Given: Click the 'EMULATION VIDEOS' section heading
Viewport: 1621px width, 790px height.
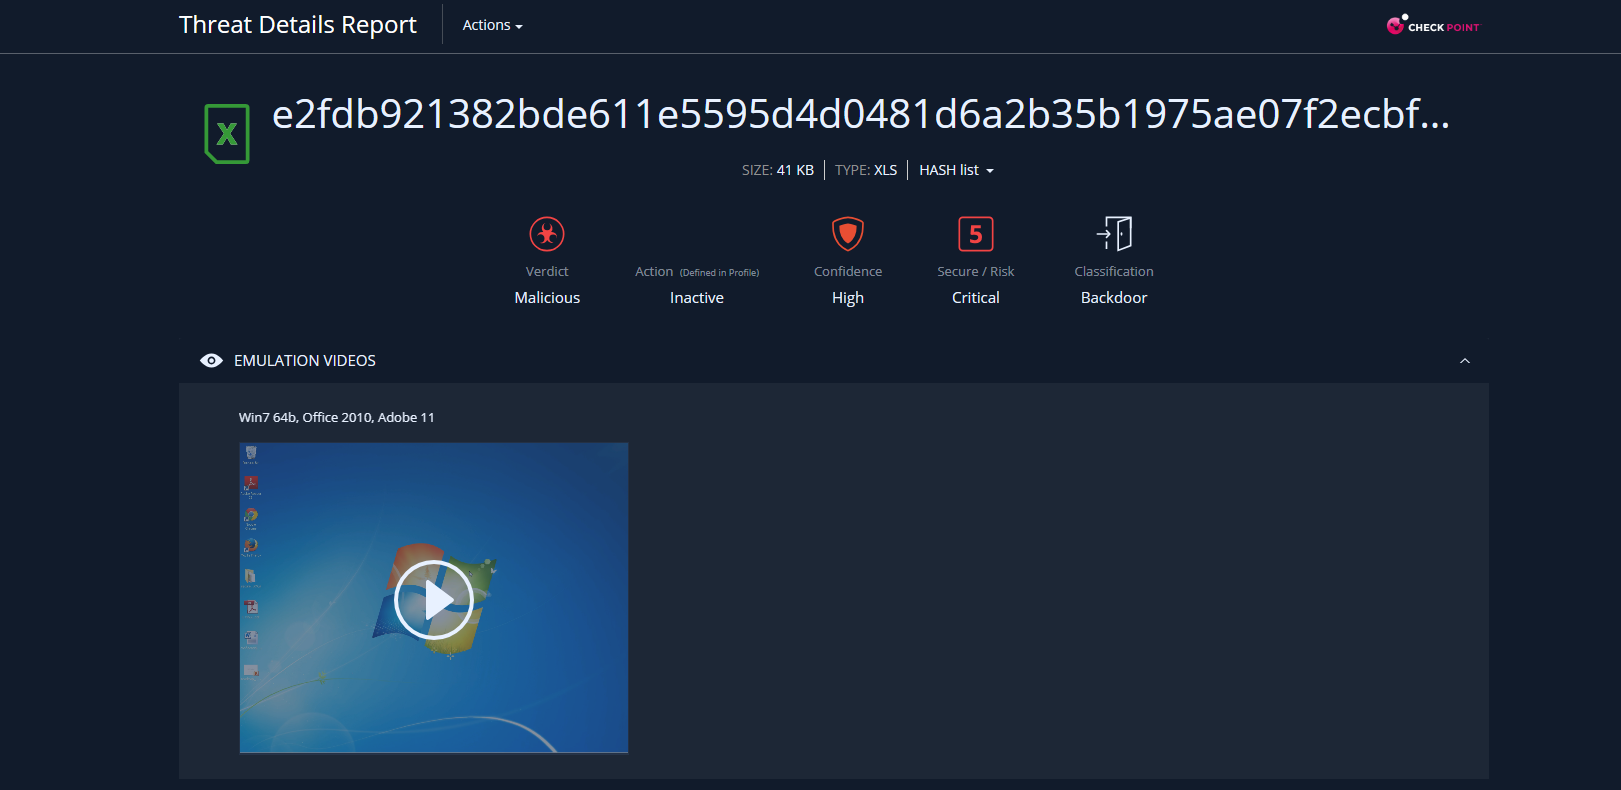Looking at the screenshot, I should (x=305, y=361).
